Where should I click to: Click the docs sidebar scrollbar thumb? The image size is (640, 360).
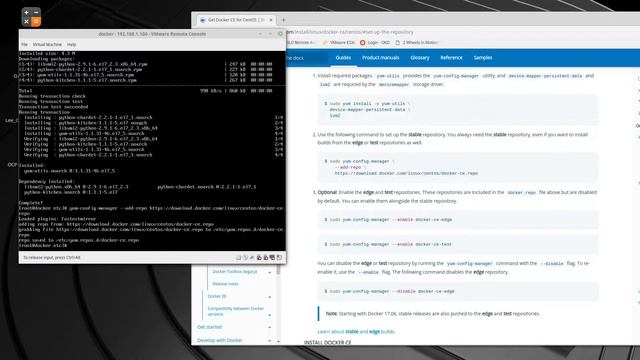pyautogui.click(x=278, y=269)
